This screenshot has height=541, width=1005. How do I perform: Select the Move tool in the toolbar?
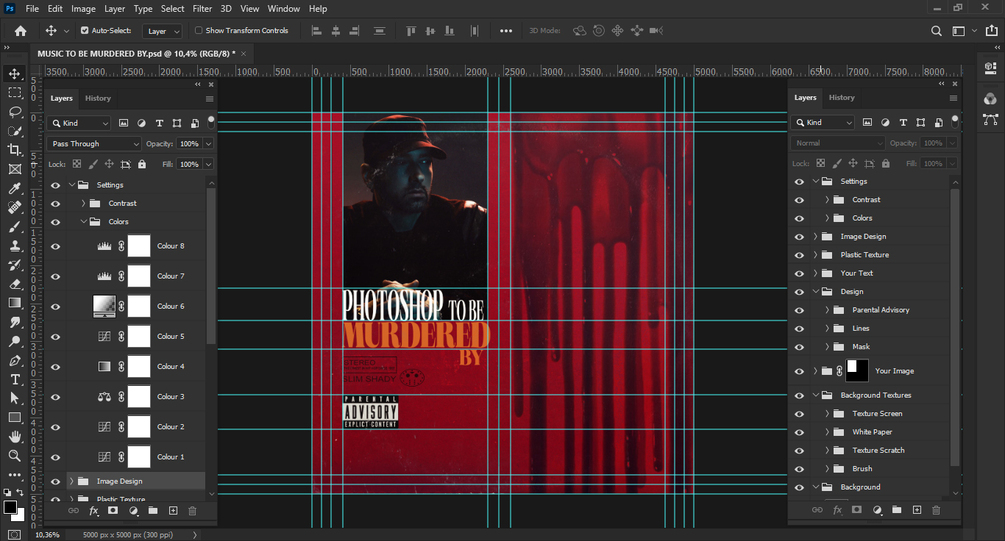14,74
